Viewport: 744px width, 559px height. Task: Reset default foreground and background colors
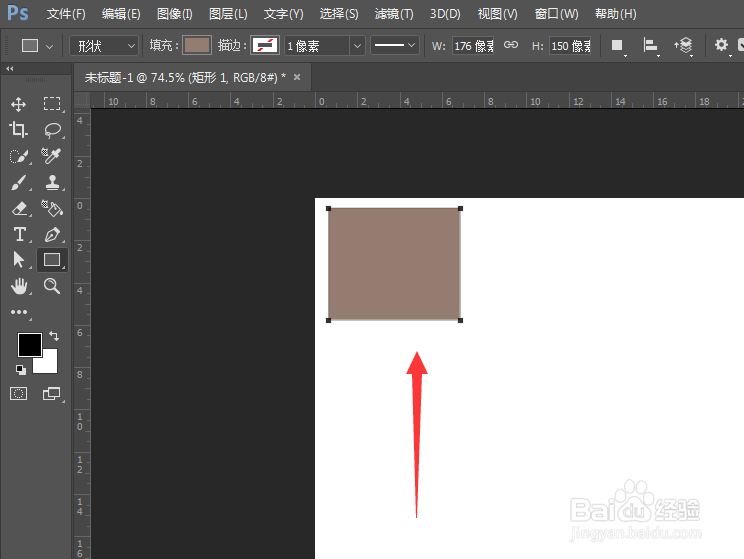point(21,370)
